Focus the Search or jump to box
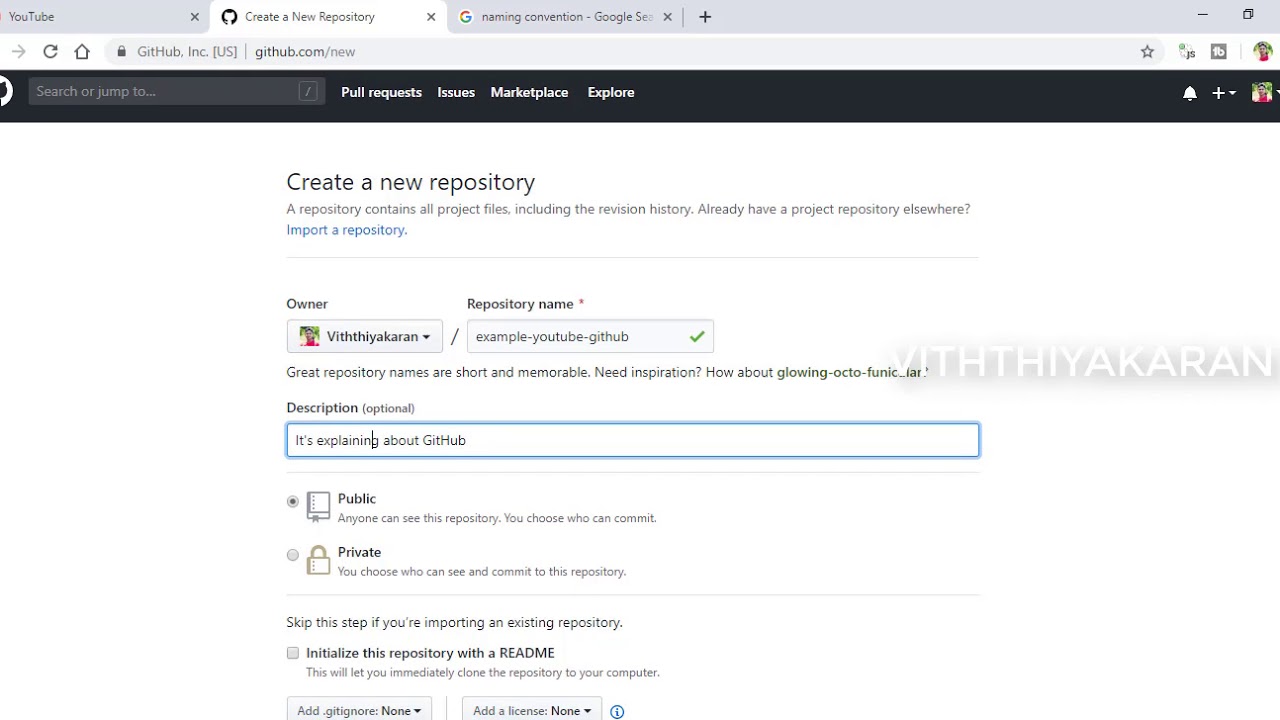 point(177,91)
